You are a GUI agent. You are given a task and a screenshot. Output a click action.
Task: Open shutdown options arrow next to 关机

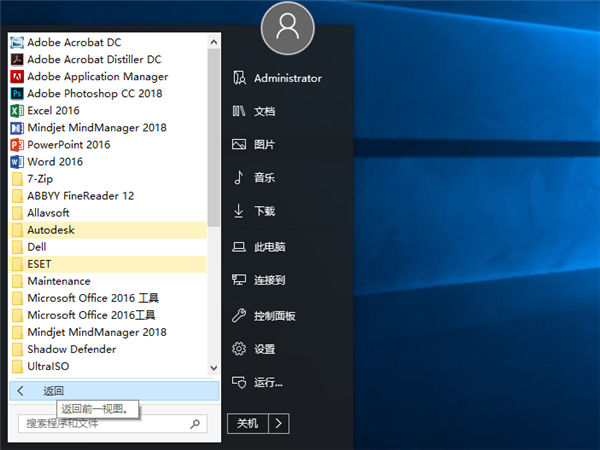[x=279, y=423]
